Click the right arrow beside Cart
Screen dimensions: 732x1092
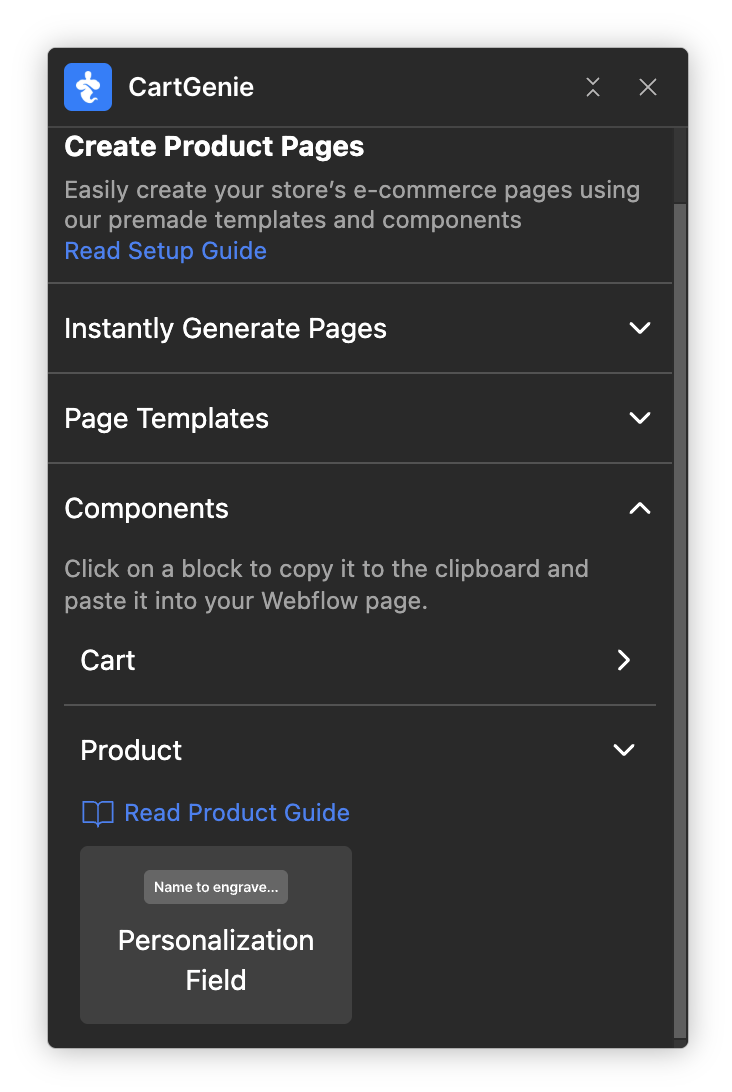624,660
